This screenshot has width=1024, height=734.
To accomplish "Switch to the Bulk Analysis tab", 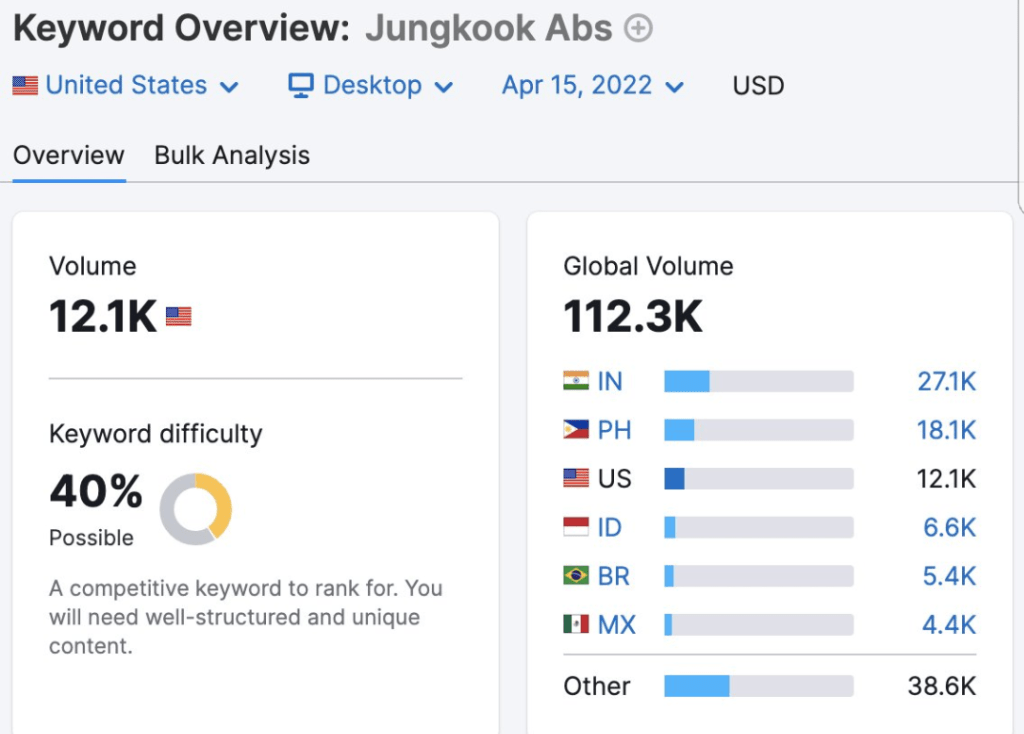I will [x=232, y=156].
